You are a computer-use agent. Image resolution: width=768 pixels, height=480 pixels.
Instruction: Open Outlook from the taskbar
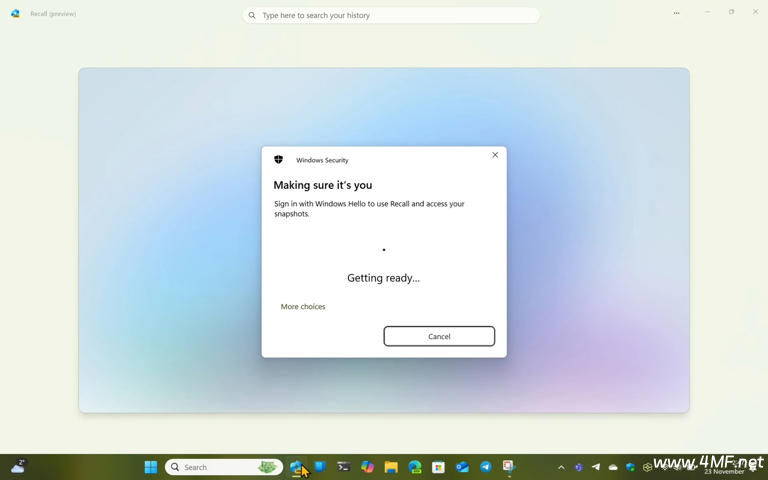462,467
